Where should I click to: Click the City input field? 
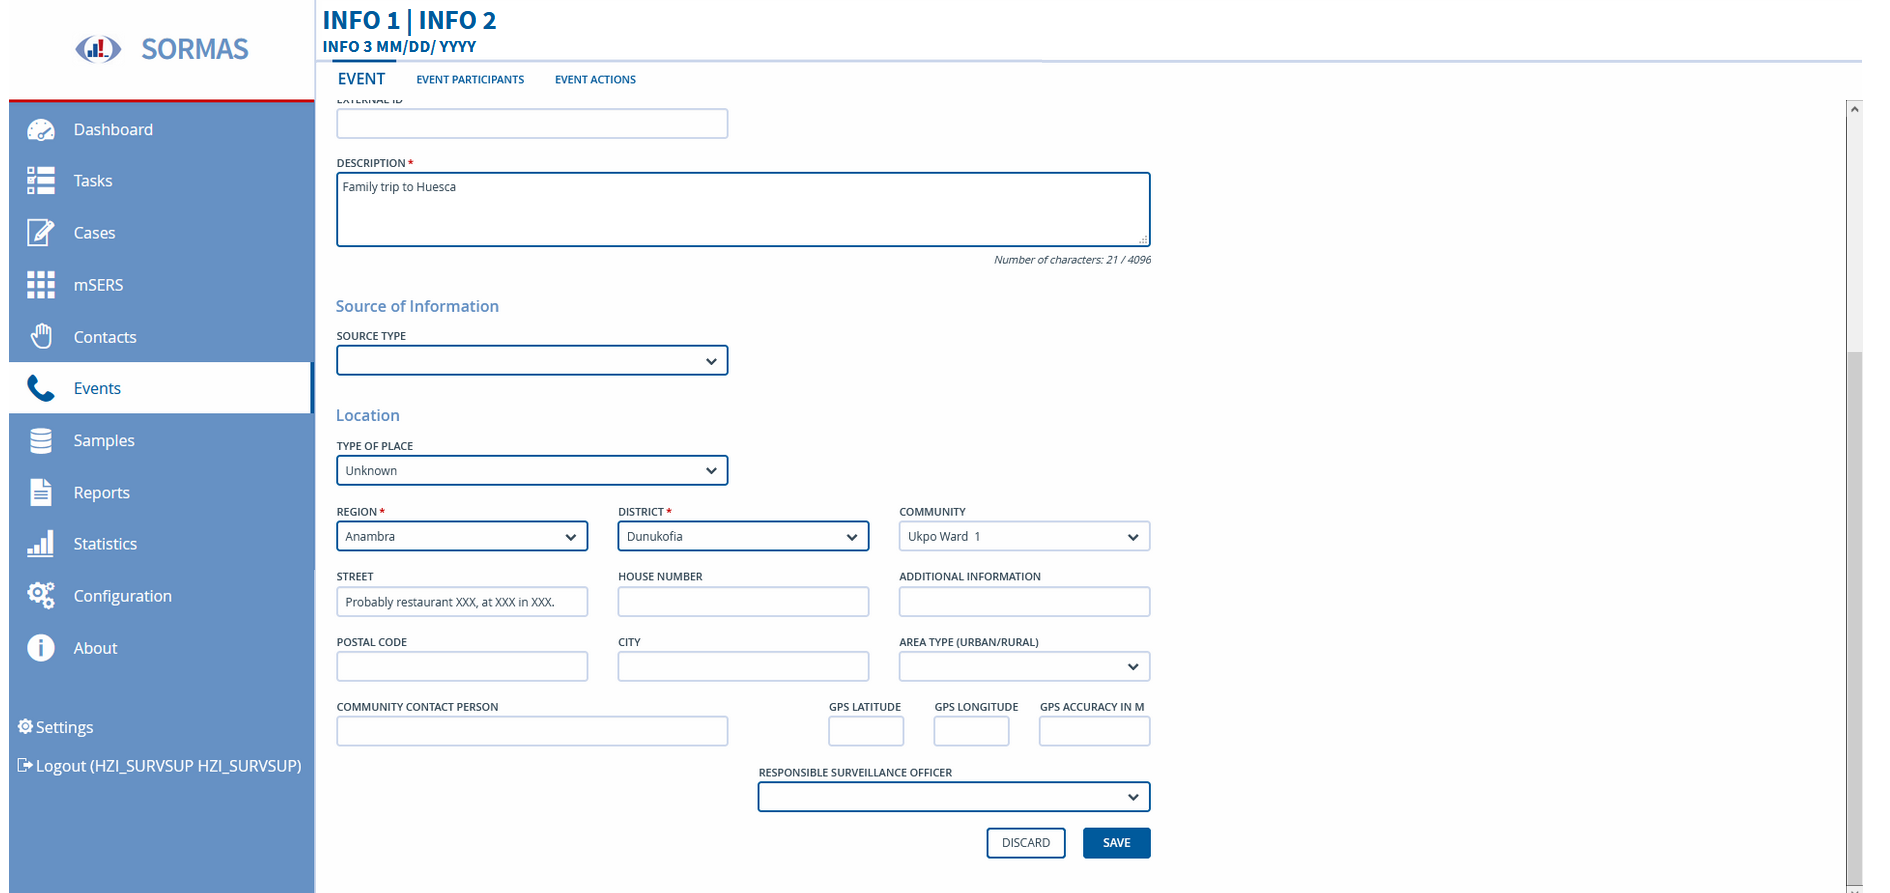743,667
